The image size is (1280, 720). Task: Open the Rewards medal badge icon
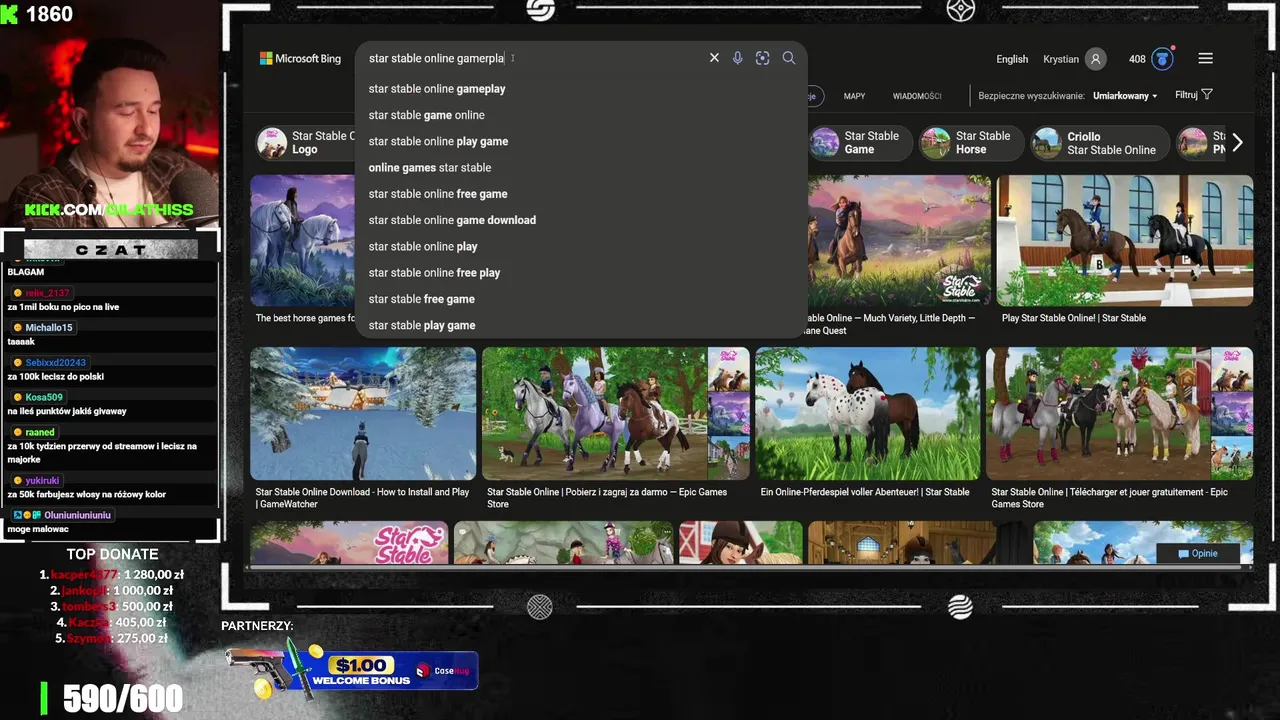pyautogui.click(x=1162, y=59)
